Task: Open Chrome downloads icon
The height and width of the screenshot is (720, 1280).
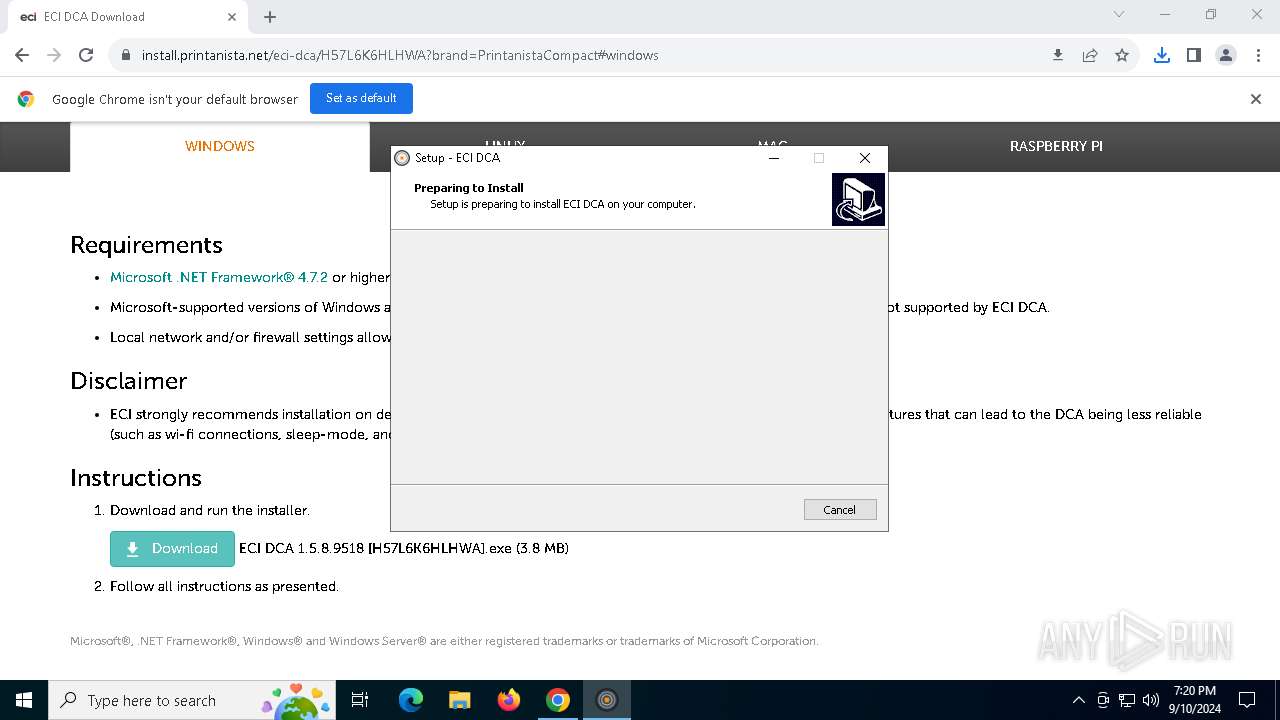Action: click(x=1162, y=55)
